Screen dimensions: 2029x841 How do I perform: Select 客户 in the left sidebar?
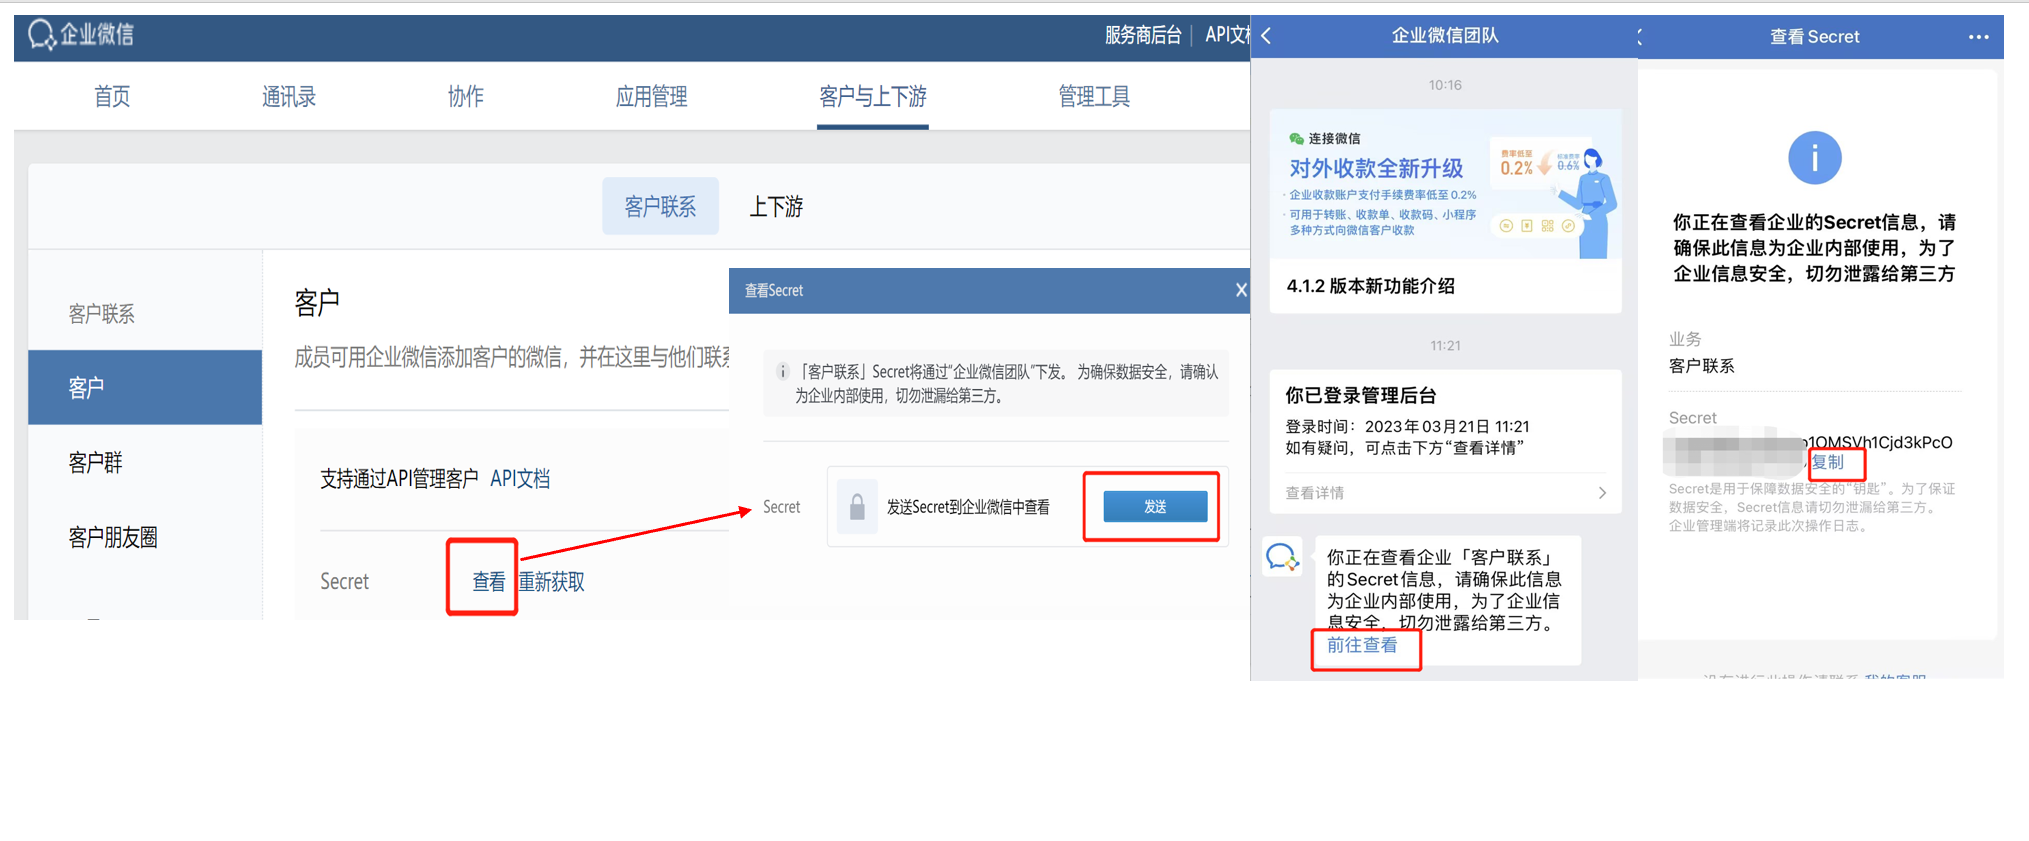[145, 387]
